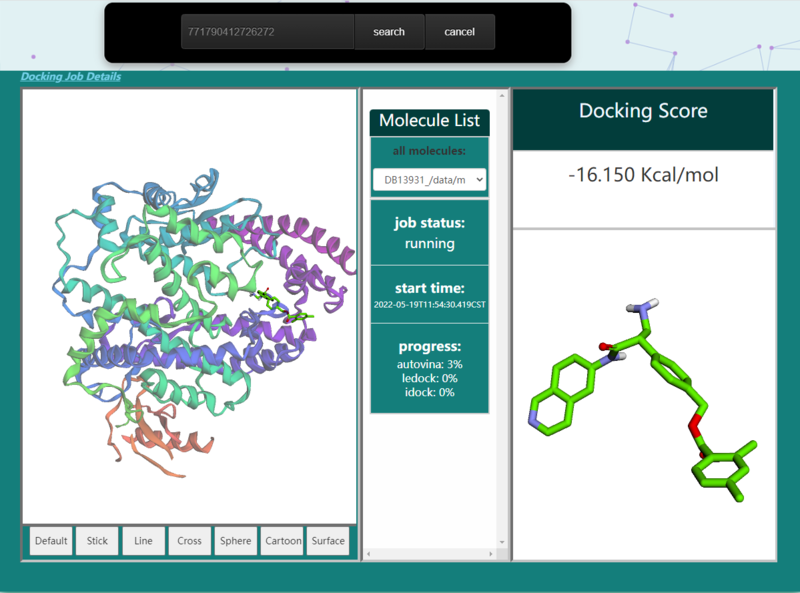Screen dimensions: 800x593
Task: Click the horizontal scrollbar right arrow
Action: (x=491, y=554)
